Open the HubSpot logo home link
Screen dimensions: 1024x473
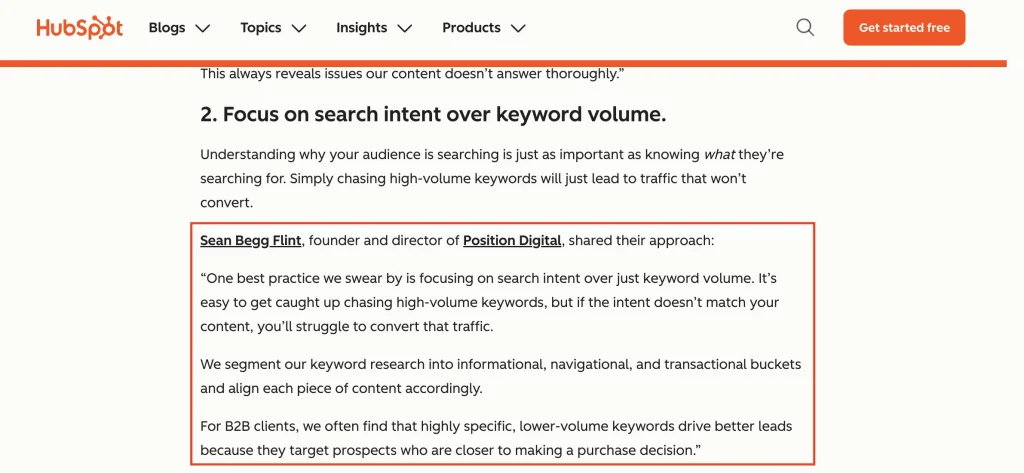point(80,28)
